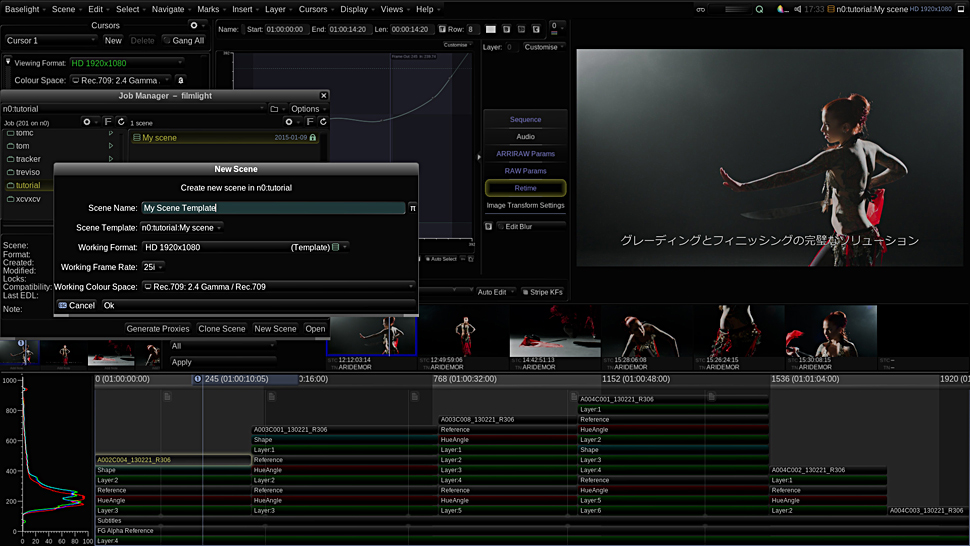Image resolution: width=970 pixels, height=546 pixels.
Task: Open the Scene Template dropdown
Action: point(181,228)
